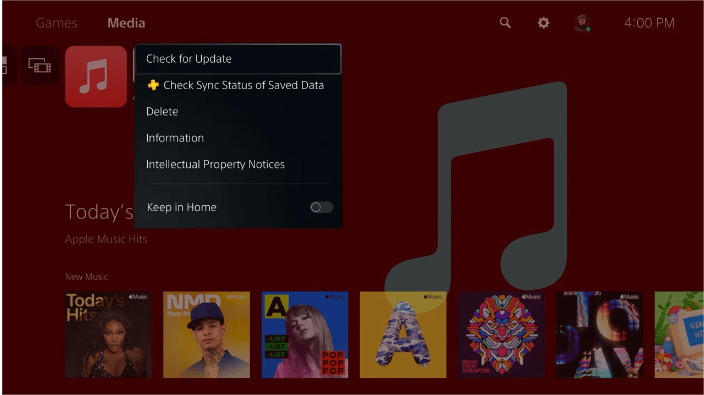Click the PlayStation Plus icon in menu
The height and width of the screenshot is (395, 704).
pyautogui.click(x=153, y=85)
